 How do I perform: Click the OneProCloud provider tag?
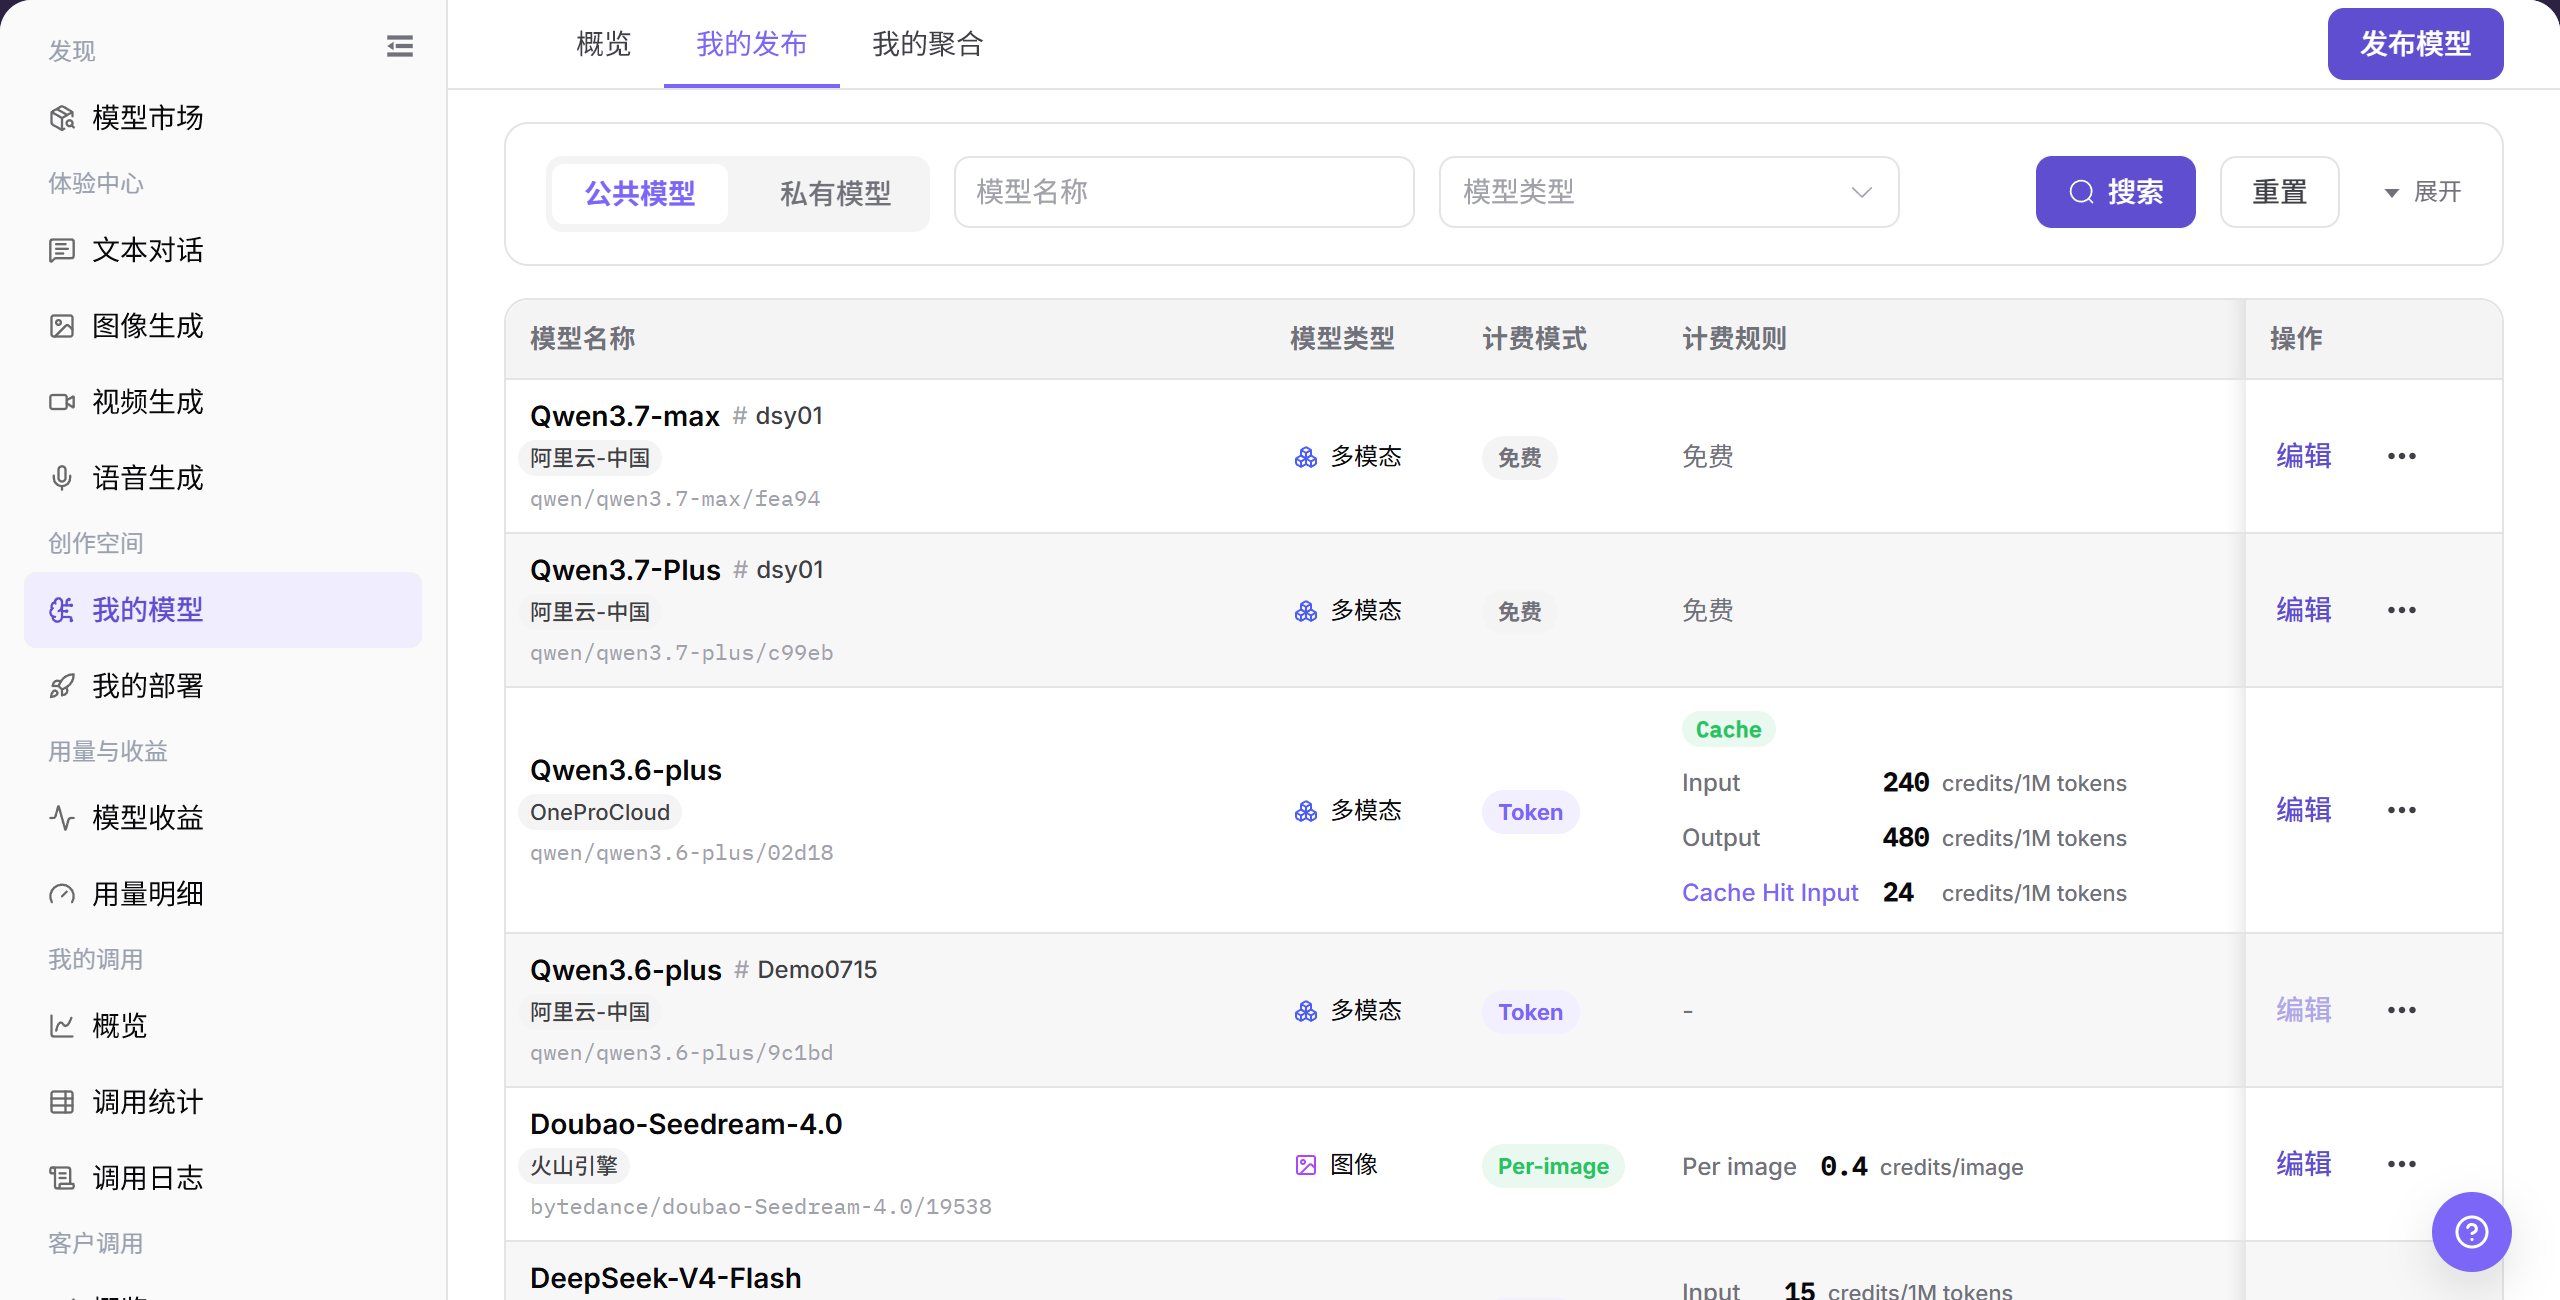point(600,812)
